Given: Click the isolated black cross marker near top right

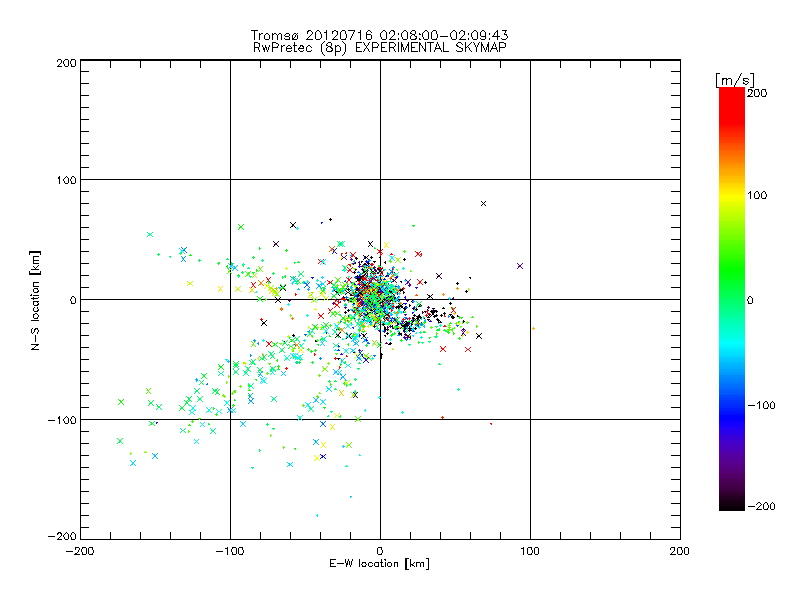Looking at the screenshot, I should (x=484, y=204).
